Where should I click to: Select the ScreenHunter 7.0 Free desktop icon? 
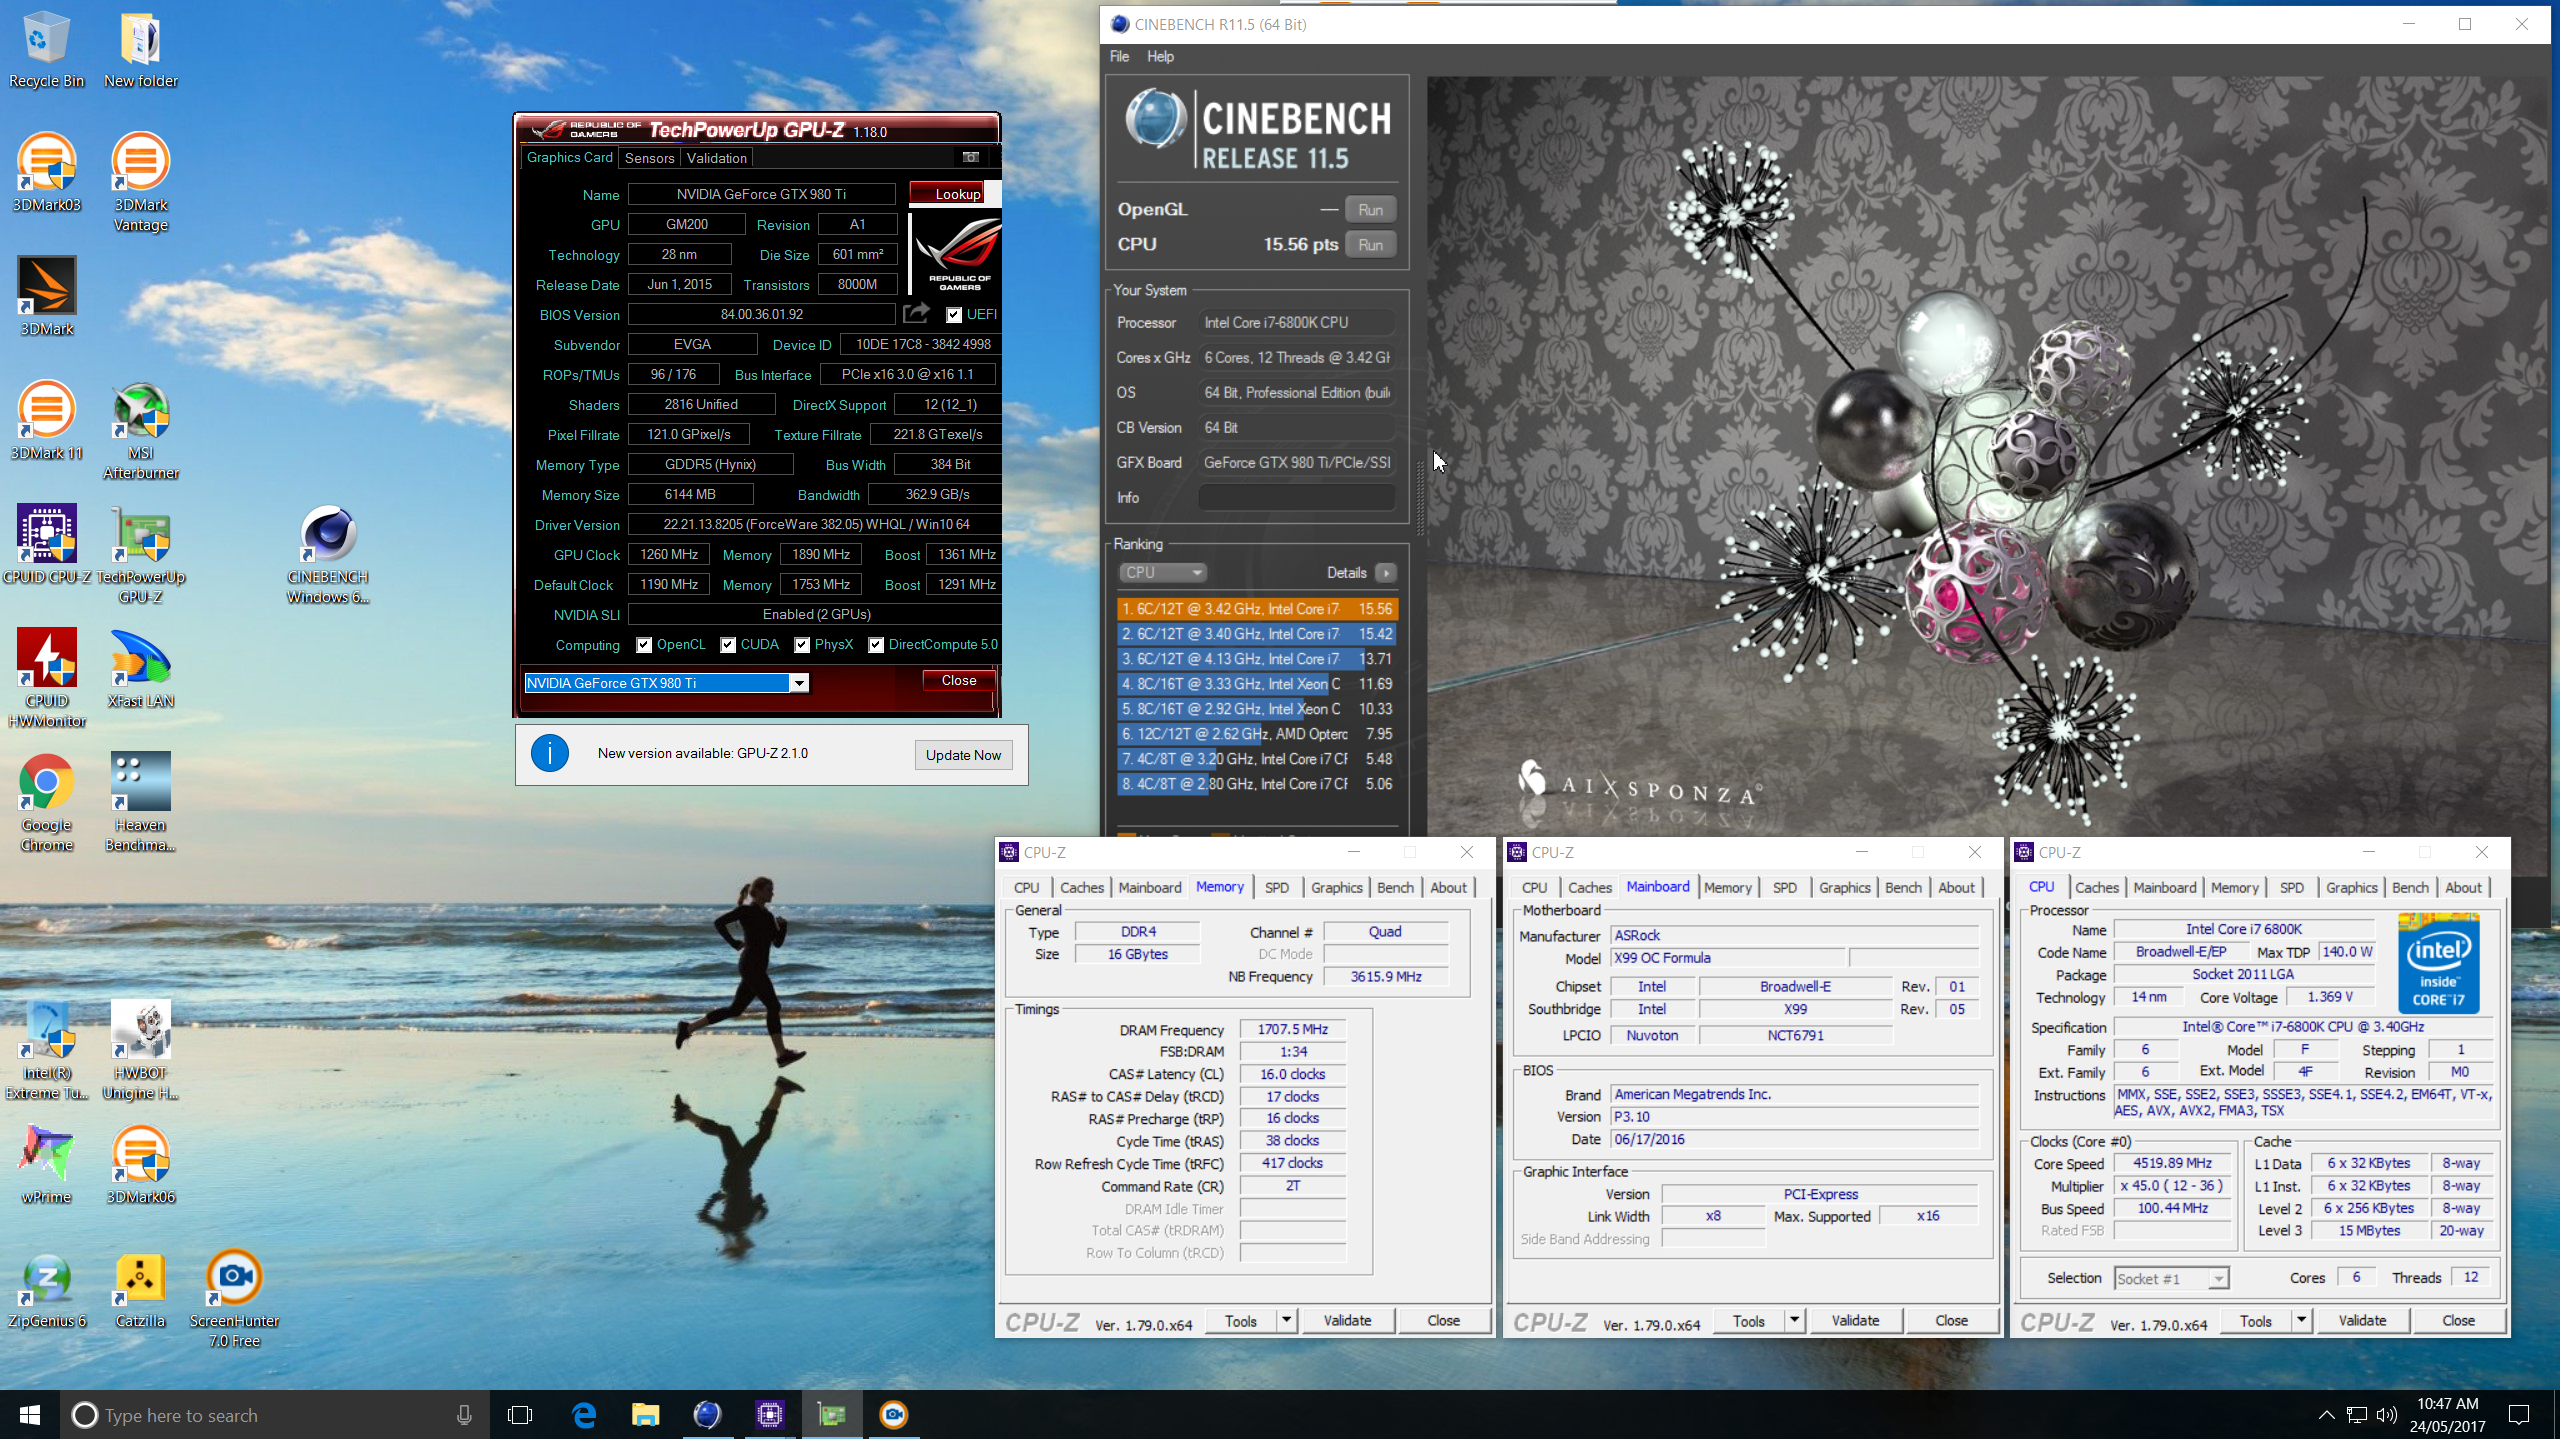(234, 1298)
